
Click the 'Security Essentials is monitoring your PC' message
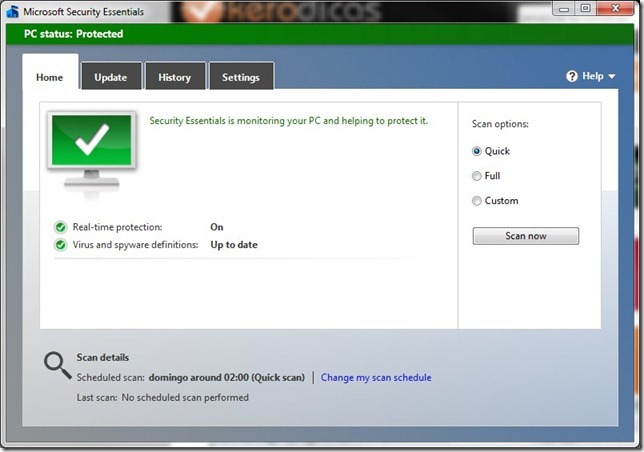click(288, 121)
